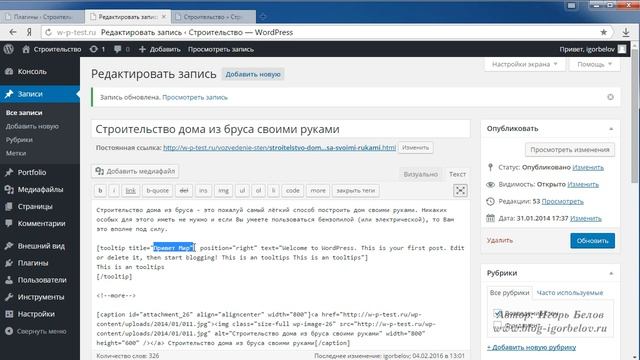This screenshot has width=640, height=360.
Task: Switch editor to Текст tab
Action: (457, 174)
